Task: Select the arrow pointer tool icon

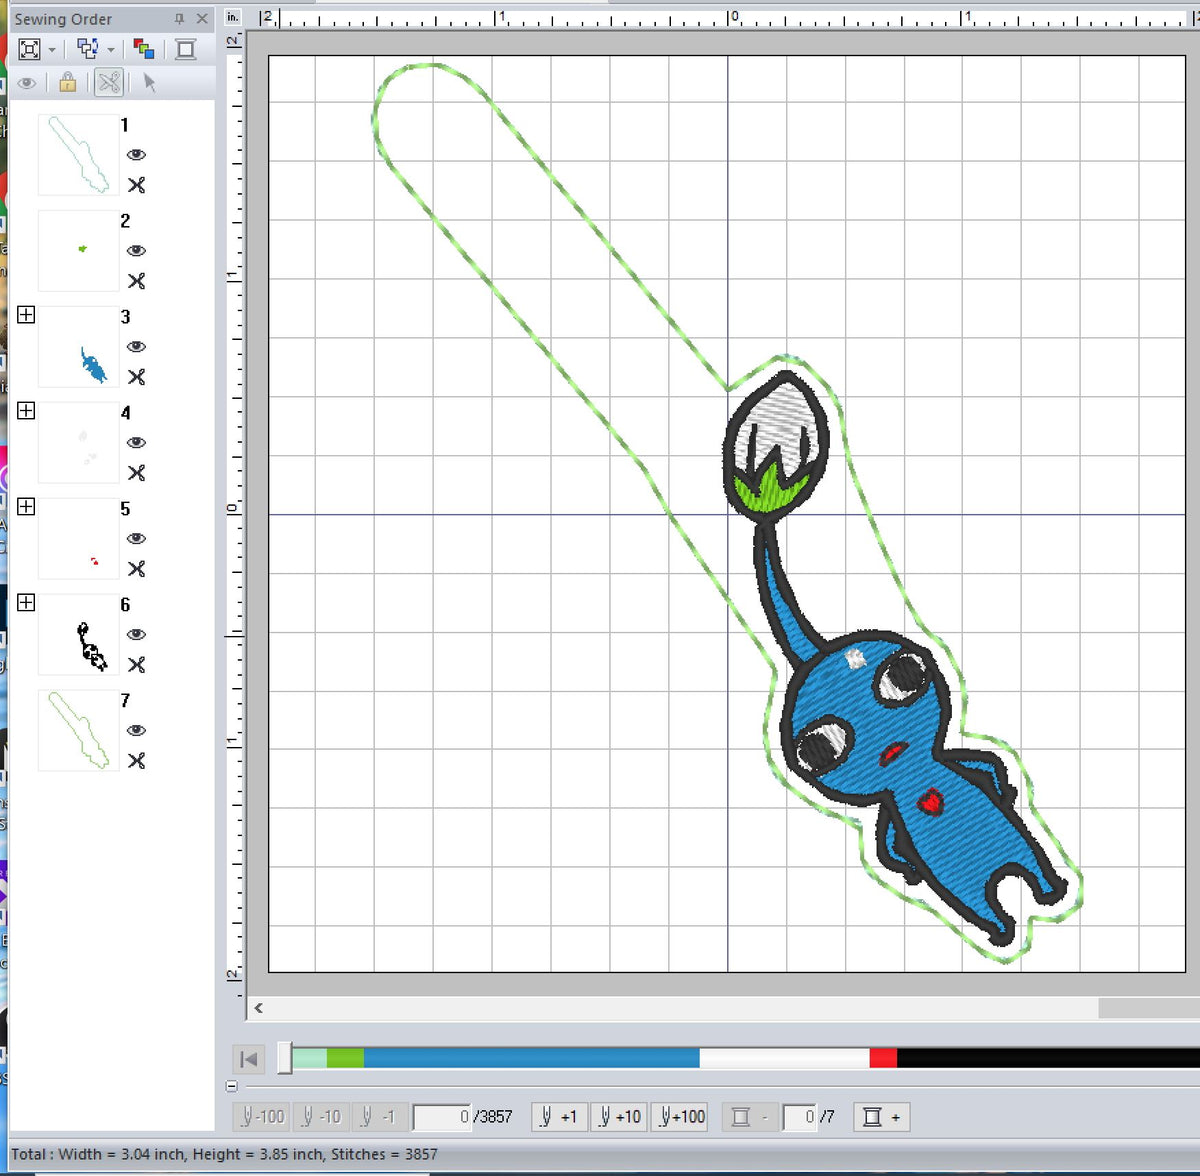Action: (148, 83)
